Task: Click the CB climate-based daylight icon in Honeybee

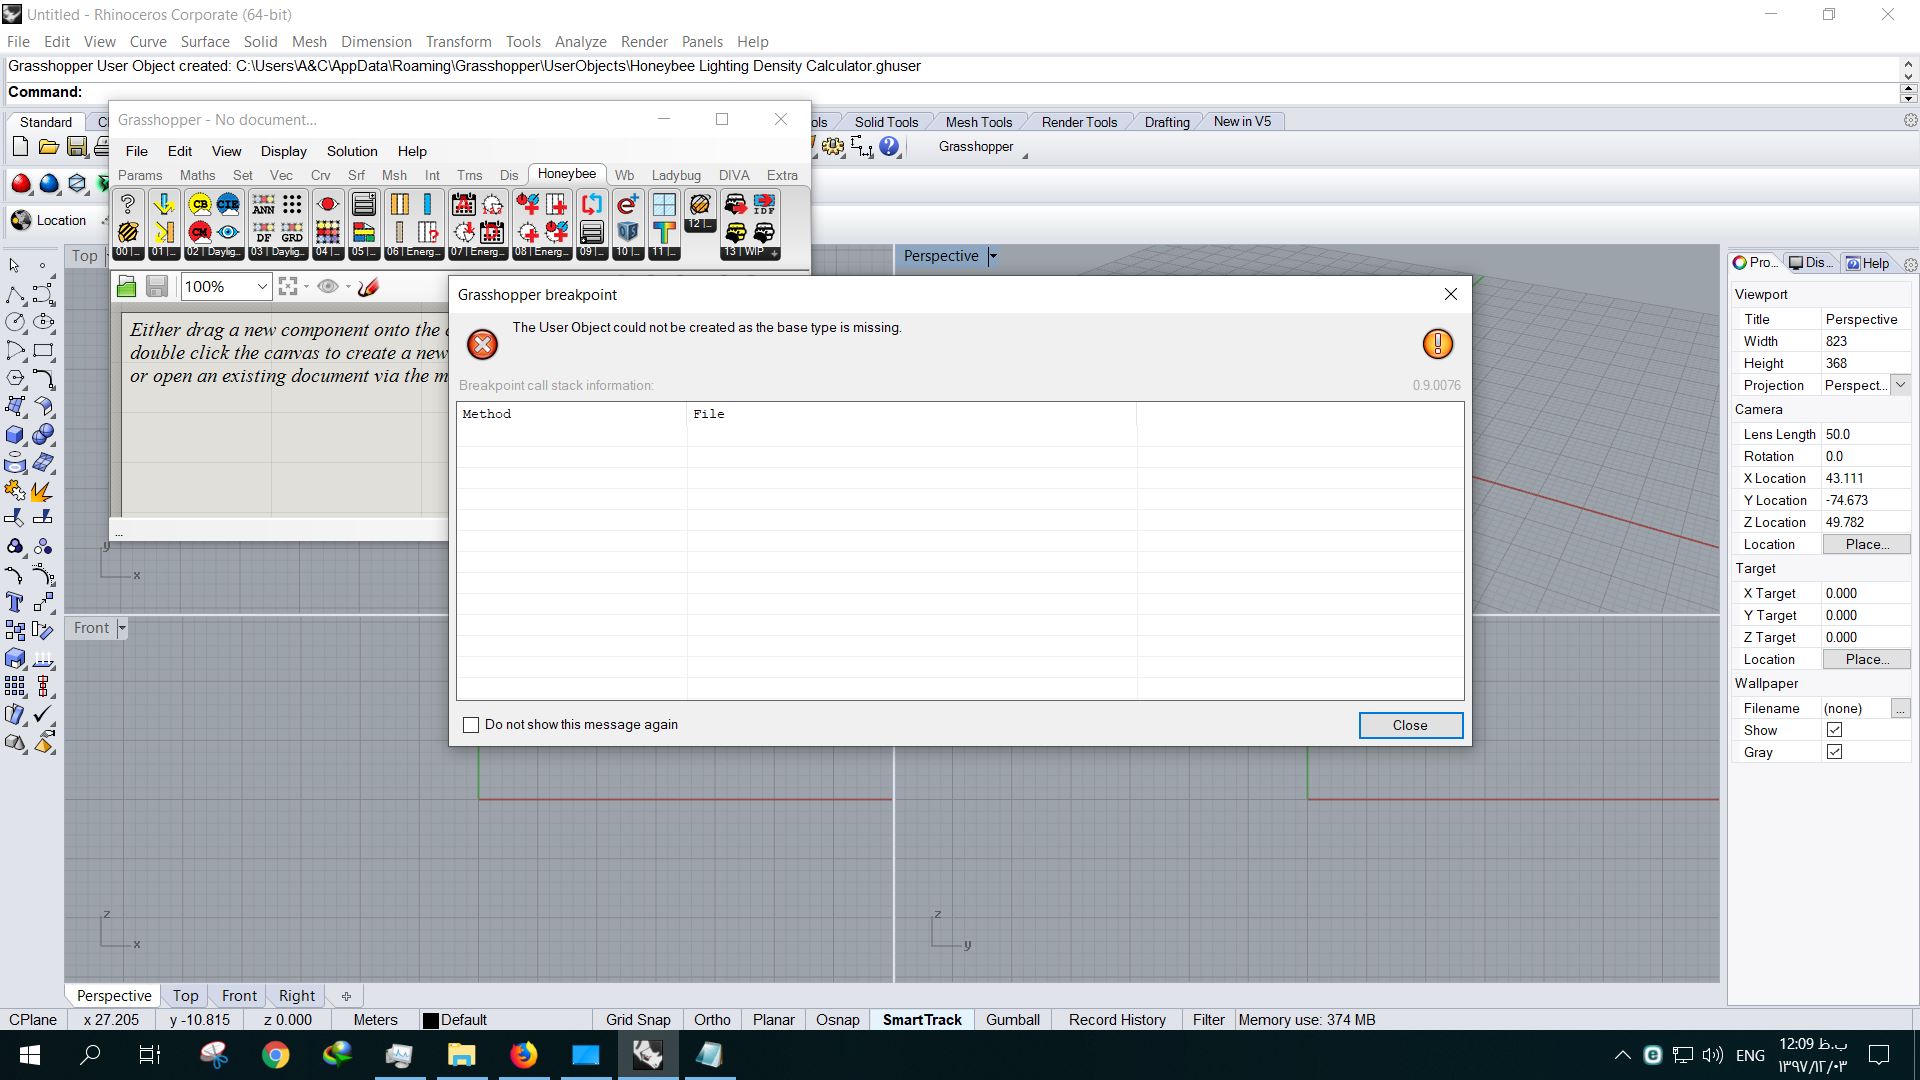Action: pyautogui.click(x=200, y=204)
